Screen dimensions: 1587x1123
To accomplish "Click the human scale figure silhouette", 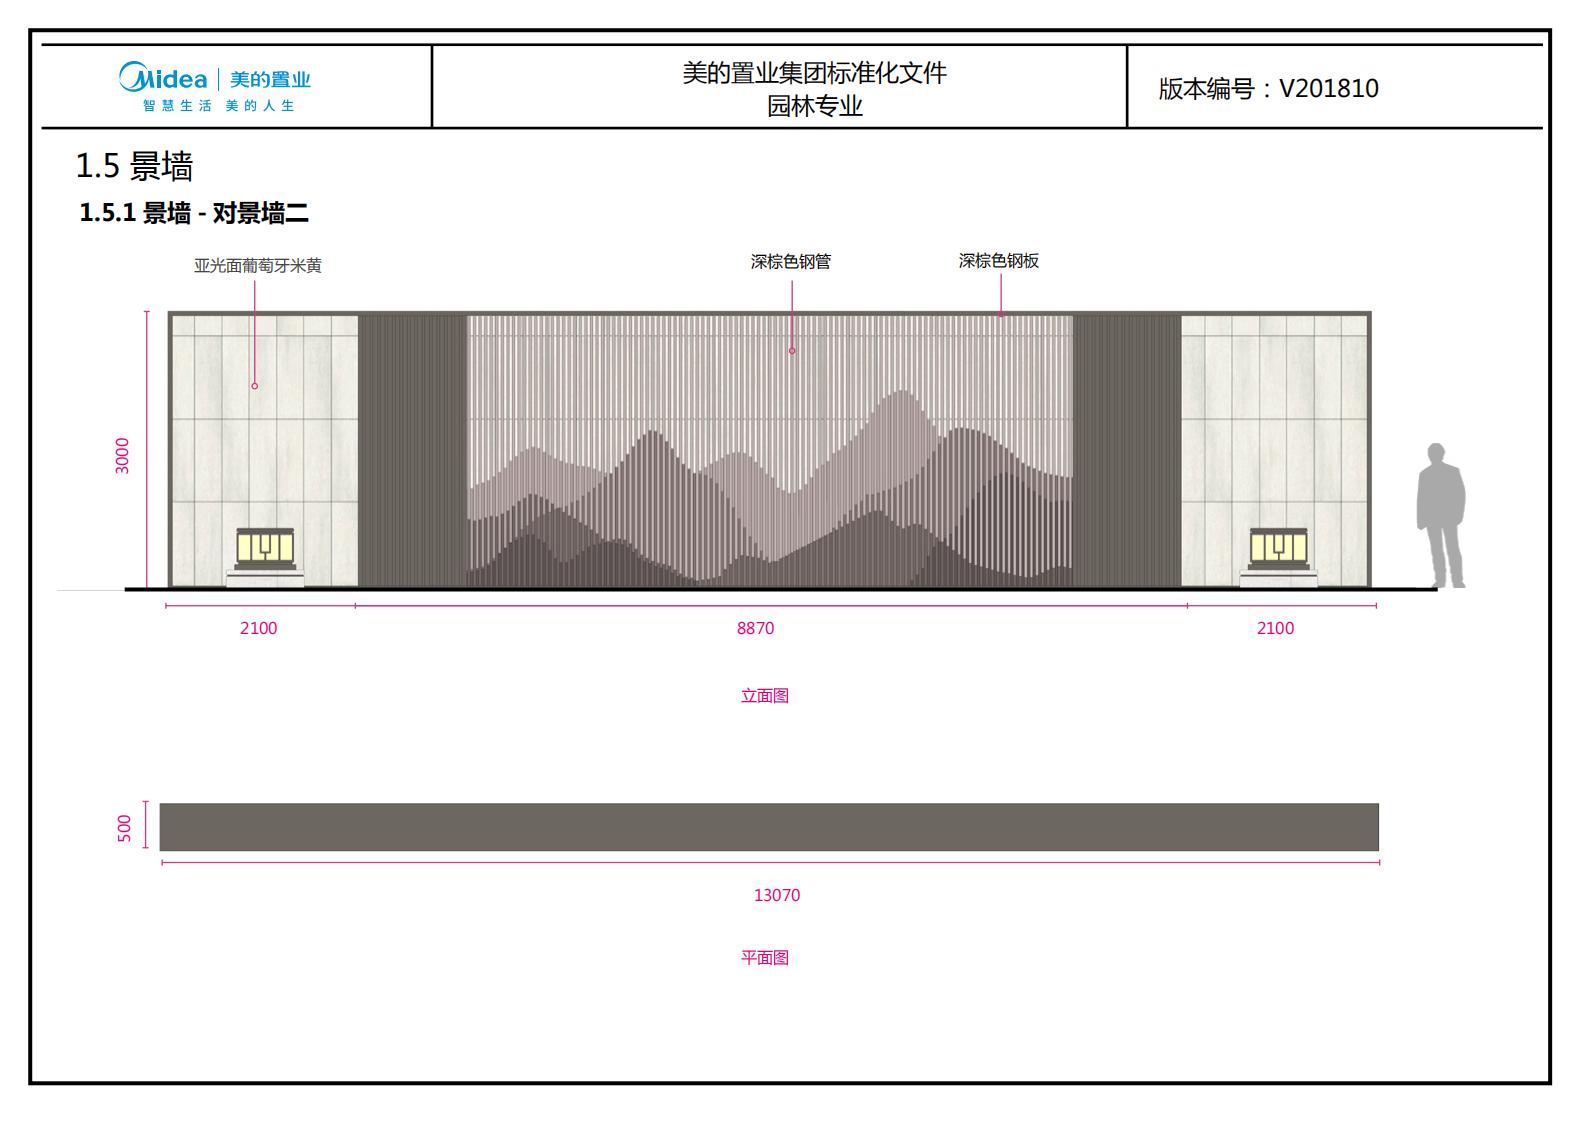I will [x=1441, y=515].
